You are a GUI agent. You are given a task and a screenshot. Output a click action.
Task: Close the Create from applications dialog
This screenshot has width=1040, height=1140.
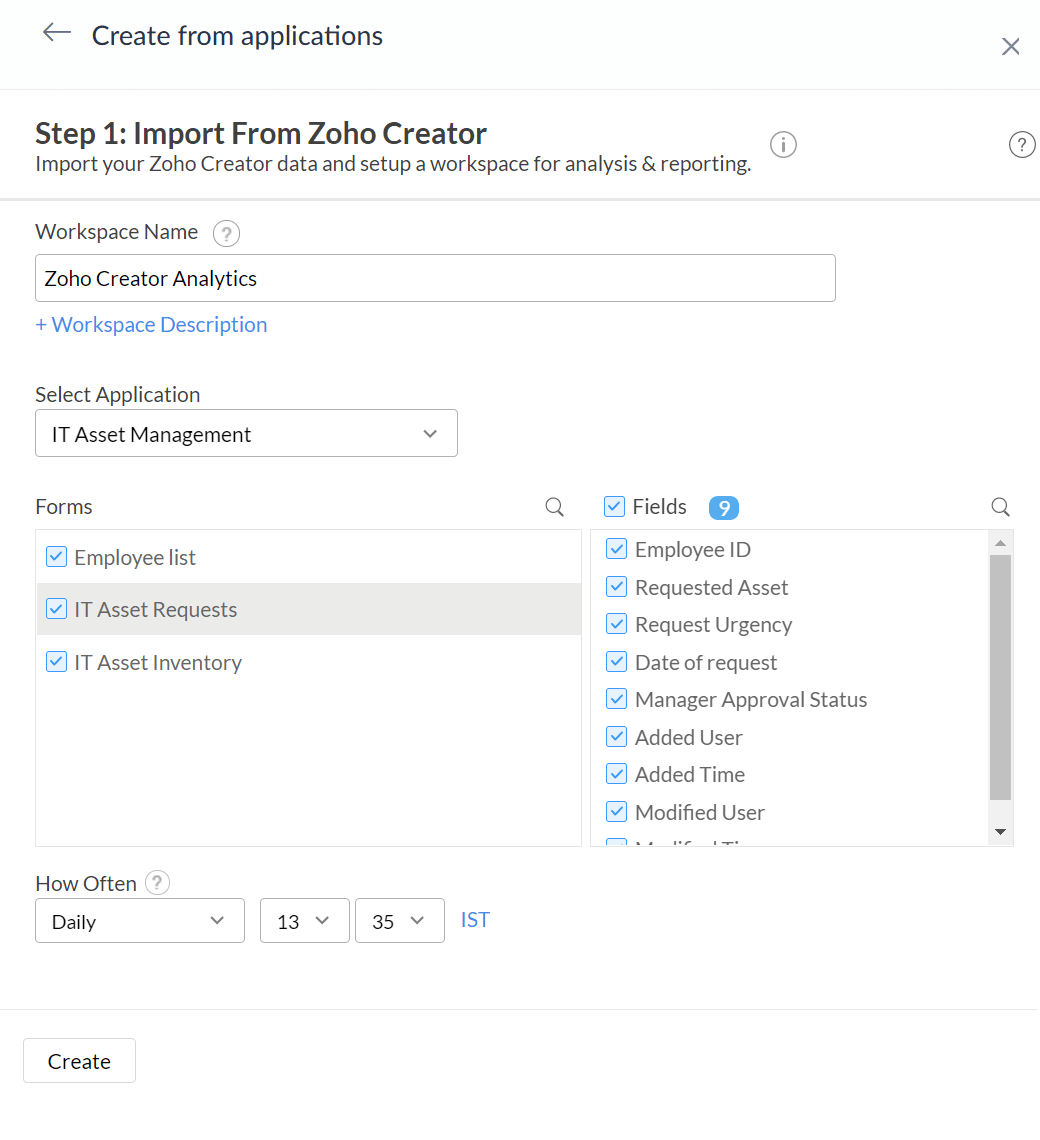[1011, 46]
